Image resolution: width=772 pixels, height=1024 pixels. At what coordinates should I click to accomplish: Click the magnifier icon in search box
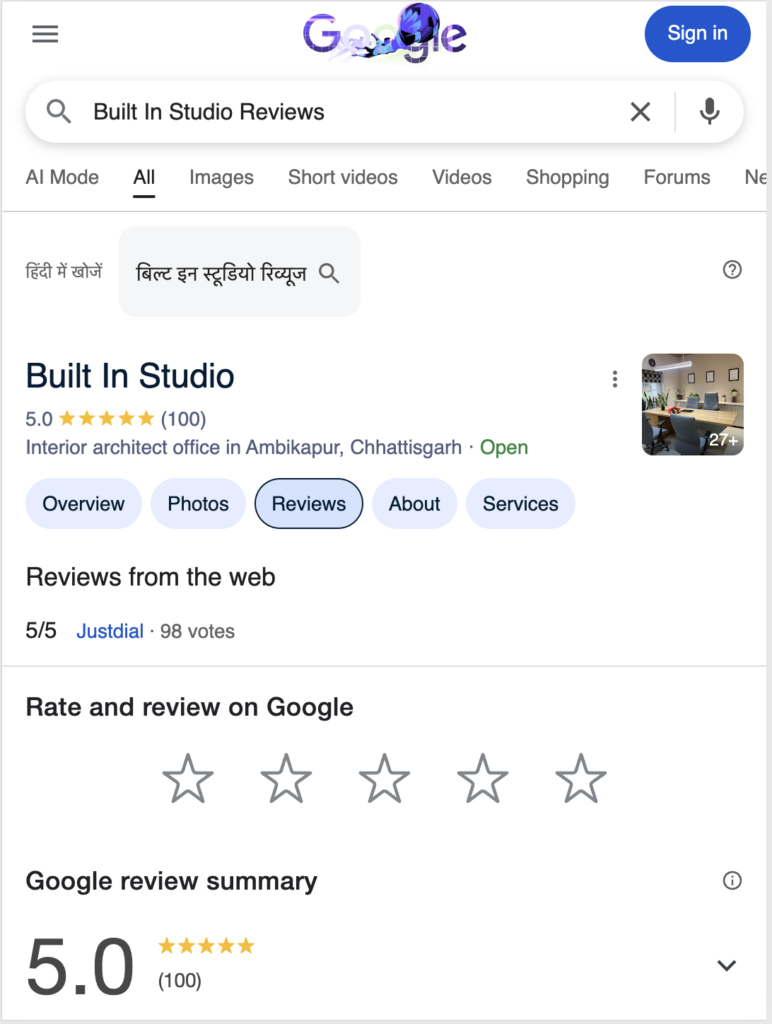[x=59, y=112]
